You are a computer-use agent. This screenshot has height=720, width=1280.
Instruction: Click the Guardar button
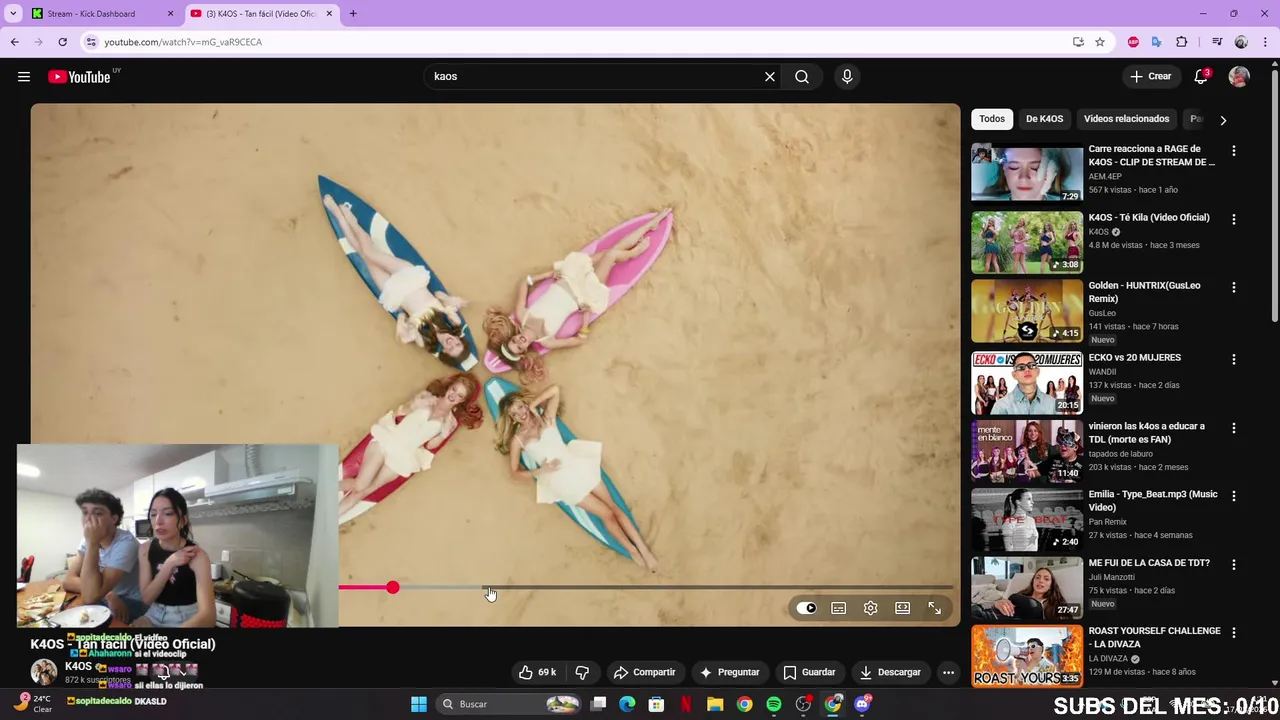[809, 672]
